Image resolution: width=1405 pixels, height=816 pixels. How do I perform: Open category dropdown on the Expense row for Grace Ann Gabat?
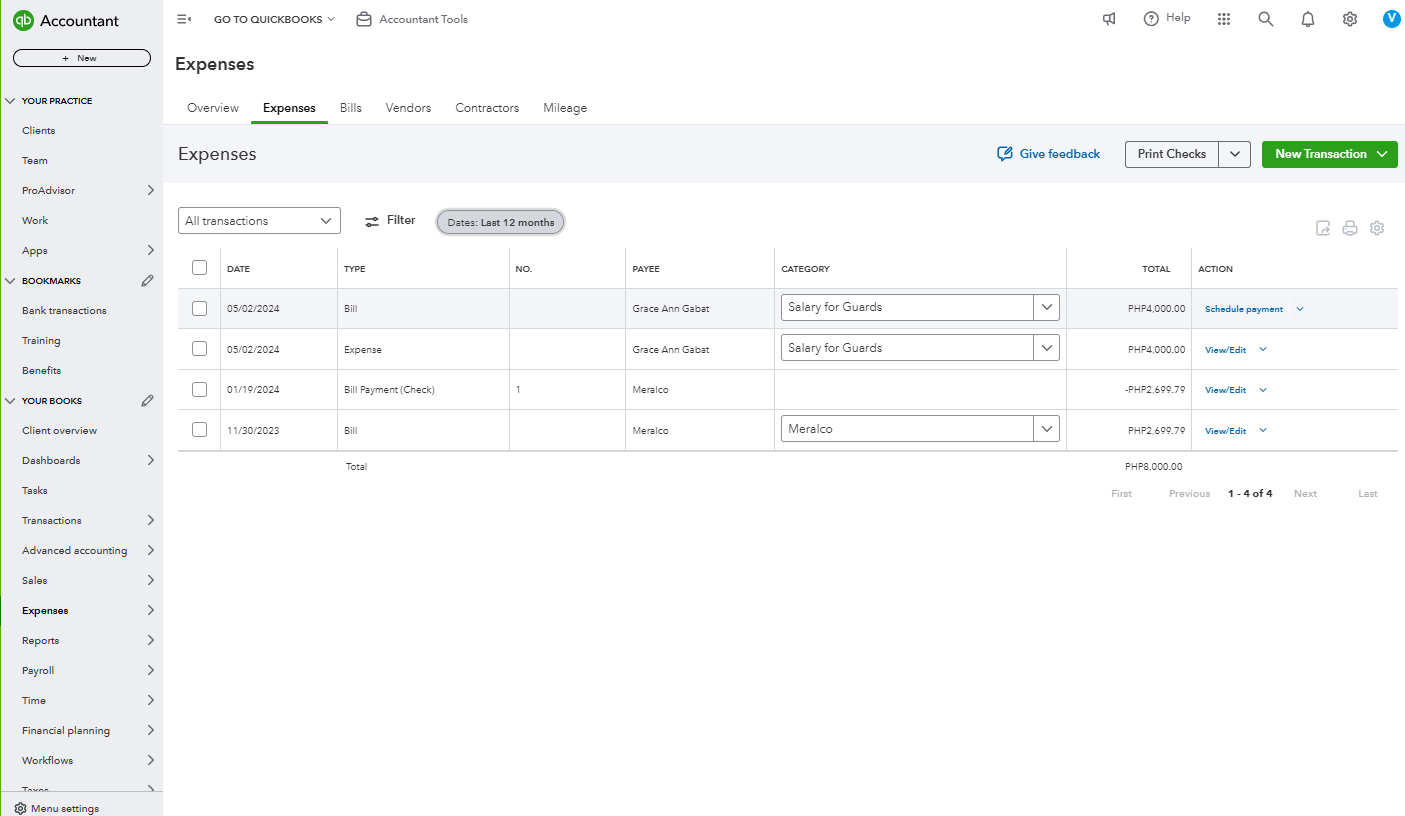[x=1047, y=348]
